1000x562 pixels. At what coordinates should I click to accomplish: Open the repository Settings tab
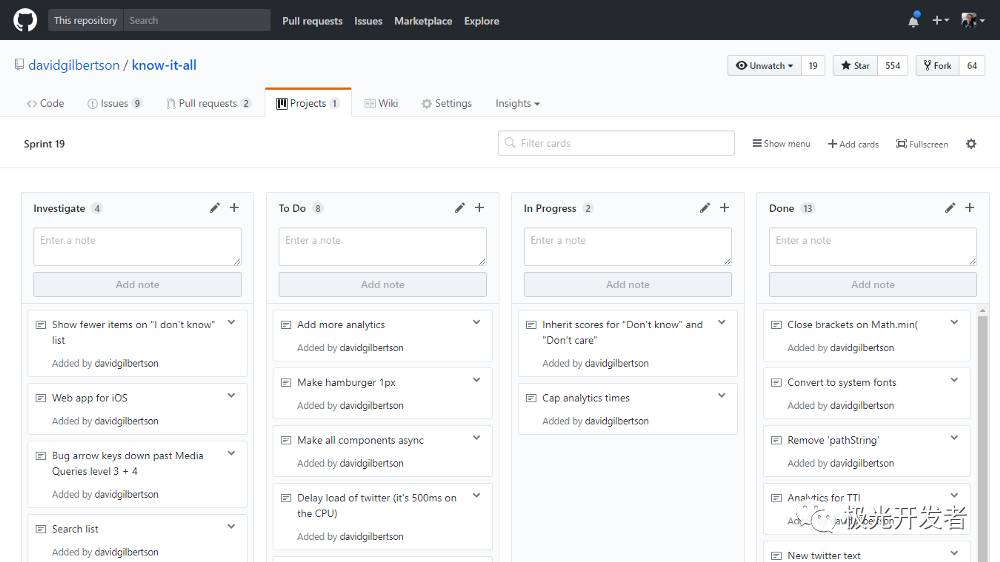[x=446, y=103]
